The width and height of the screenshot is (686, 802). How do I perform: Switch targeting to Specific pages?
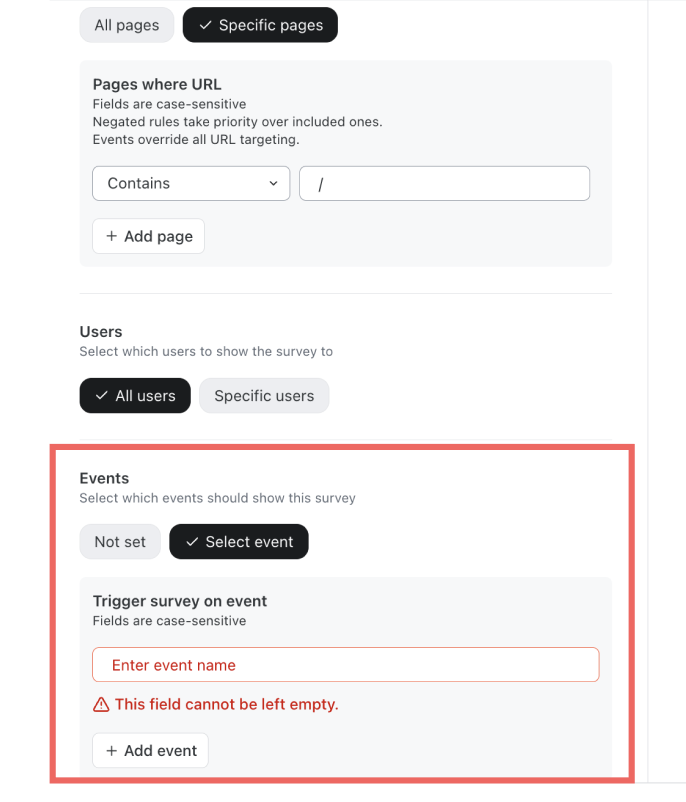(x=260, y=25)
